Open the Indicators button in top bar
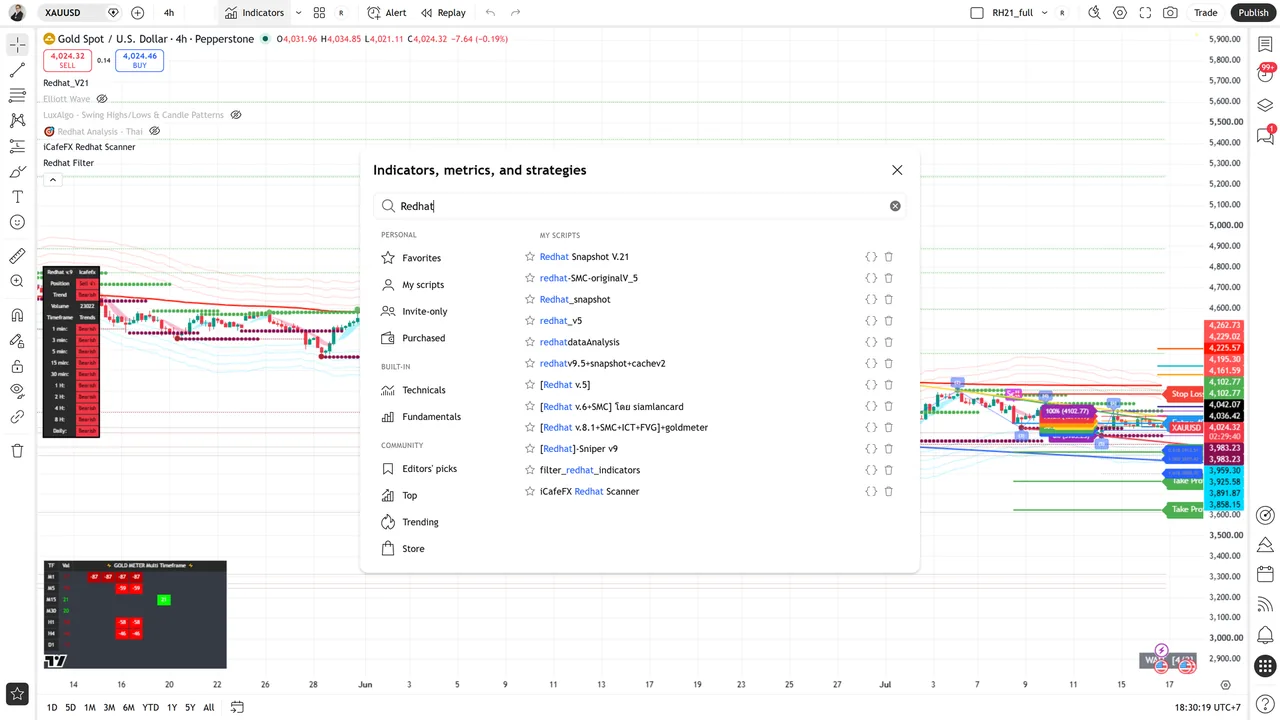The height and width of the screenshot is (720, 1280). pos(255,13)
